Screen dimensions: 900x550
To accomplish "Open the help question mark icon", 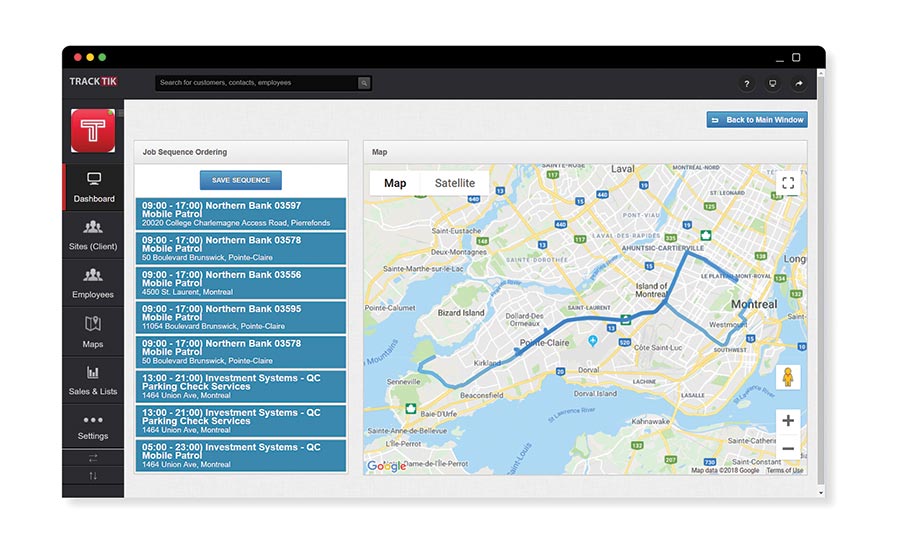I will pos(746,84).
